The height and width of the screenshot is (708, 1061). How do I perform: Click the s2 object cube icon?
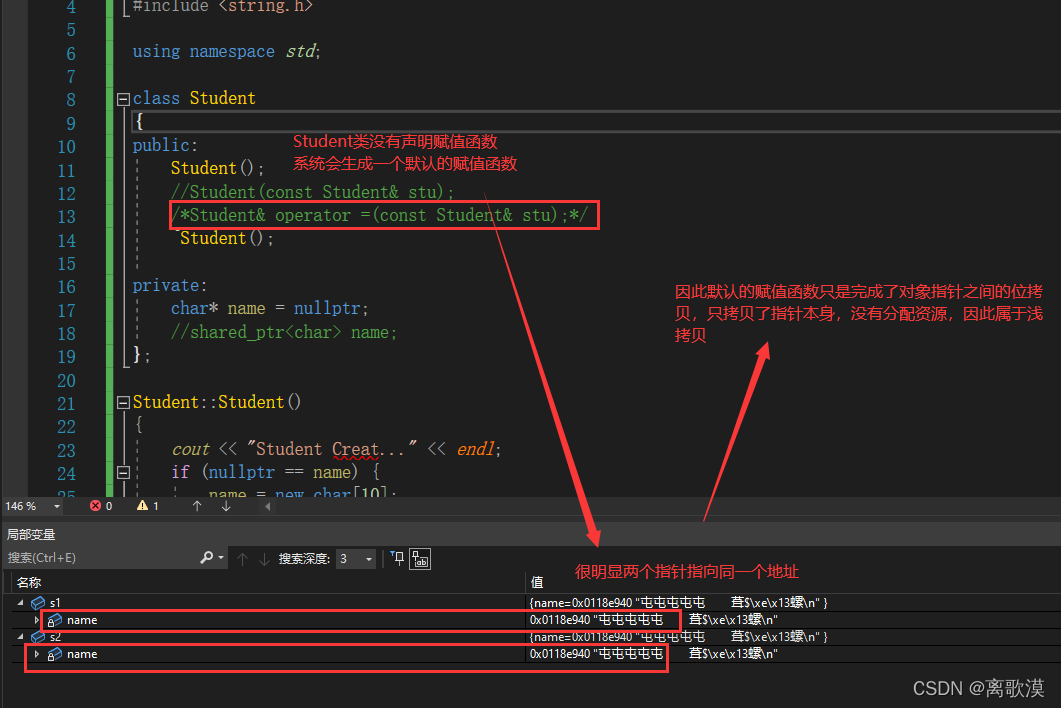pos(39,637)
